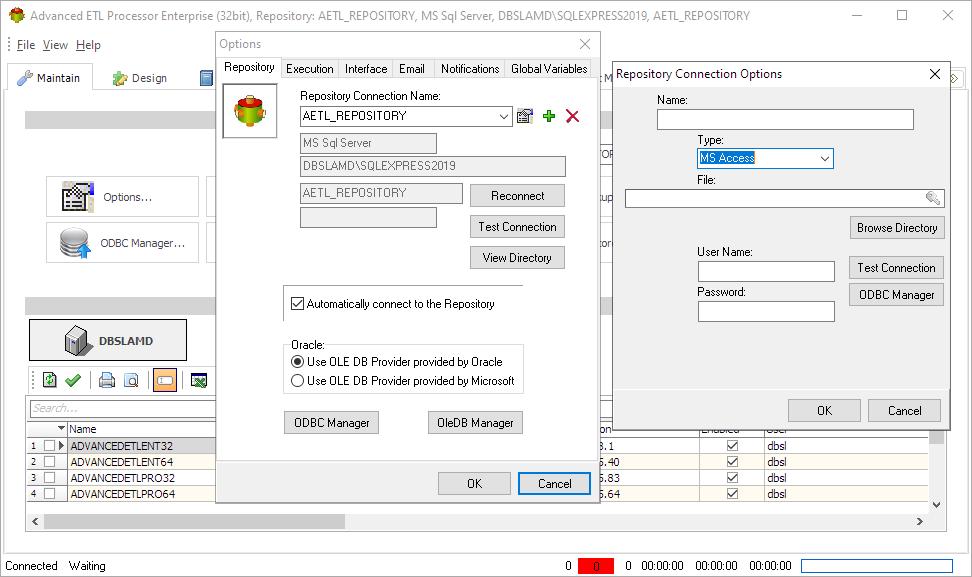The image size is (972, 577).
Task: Click the status bar progress bar
Action: (877, 565)
